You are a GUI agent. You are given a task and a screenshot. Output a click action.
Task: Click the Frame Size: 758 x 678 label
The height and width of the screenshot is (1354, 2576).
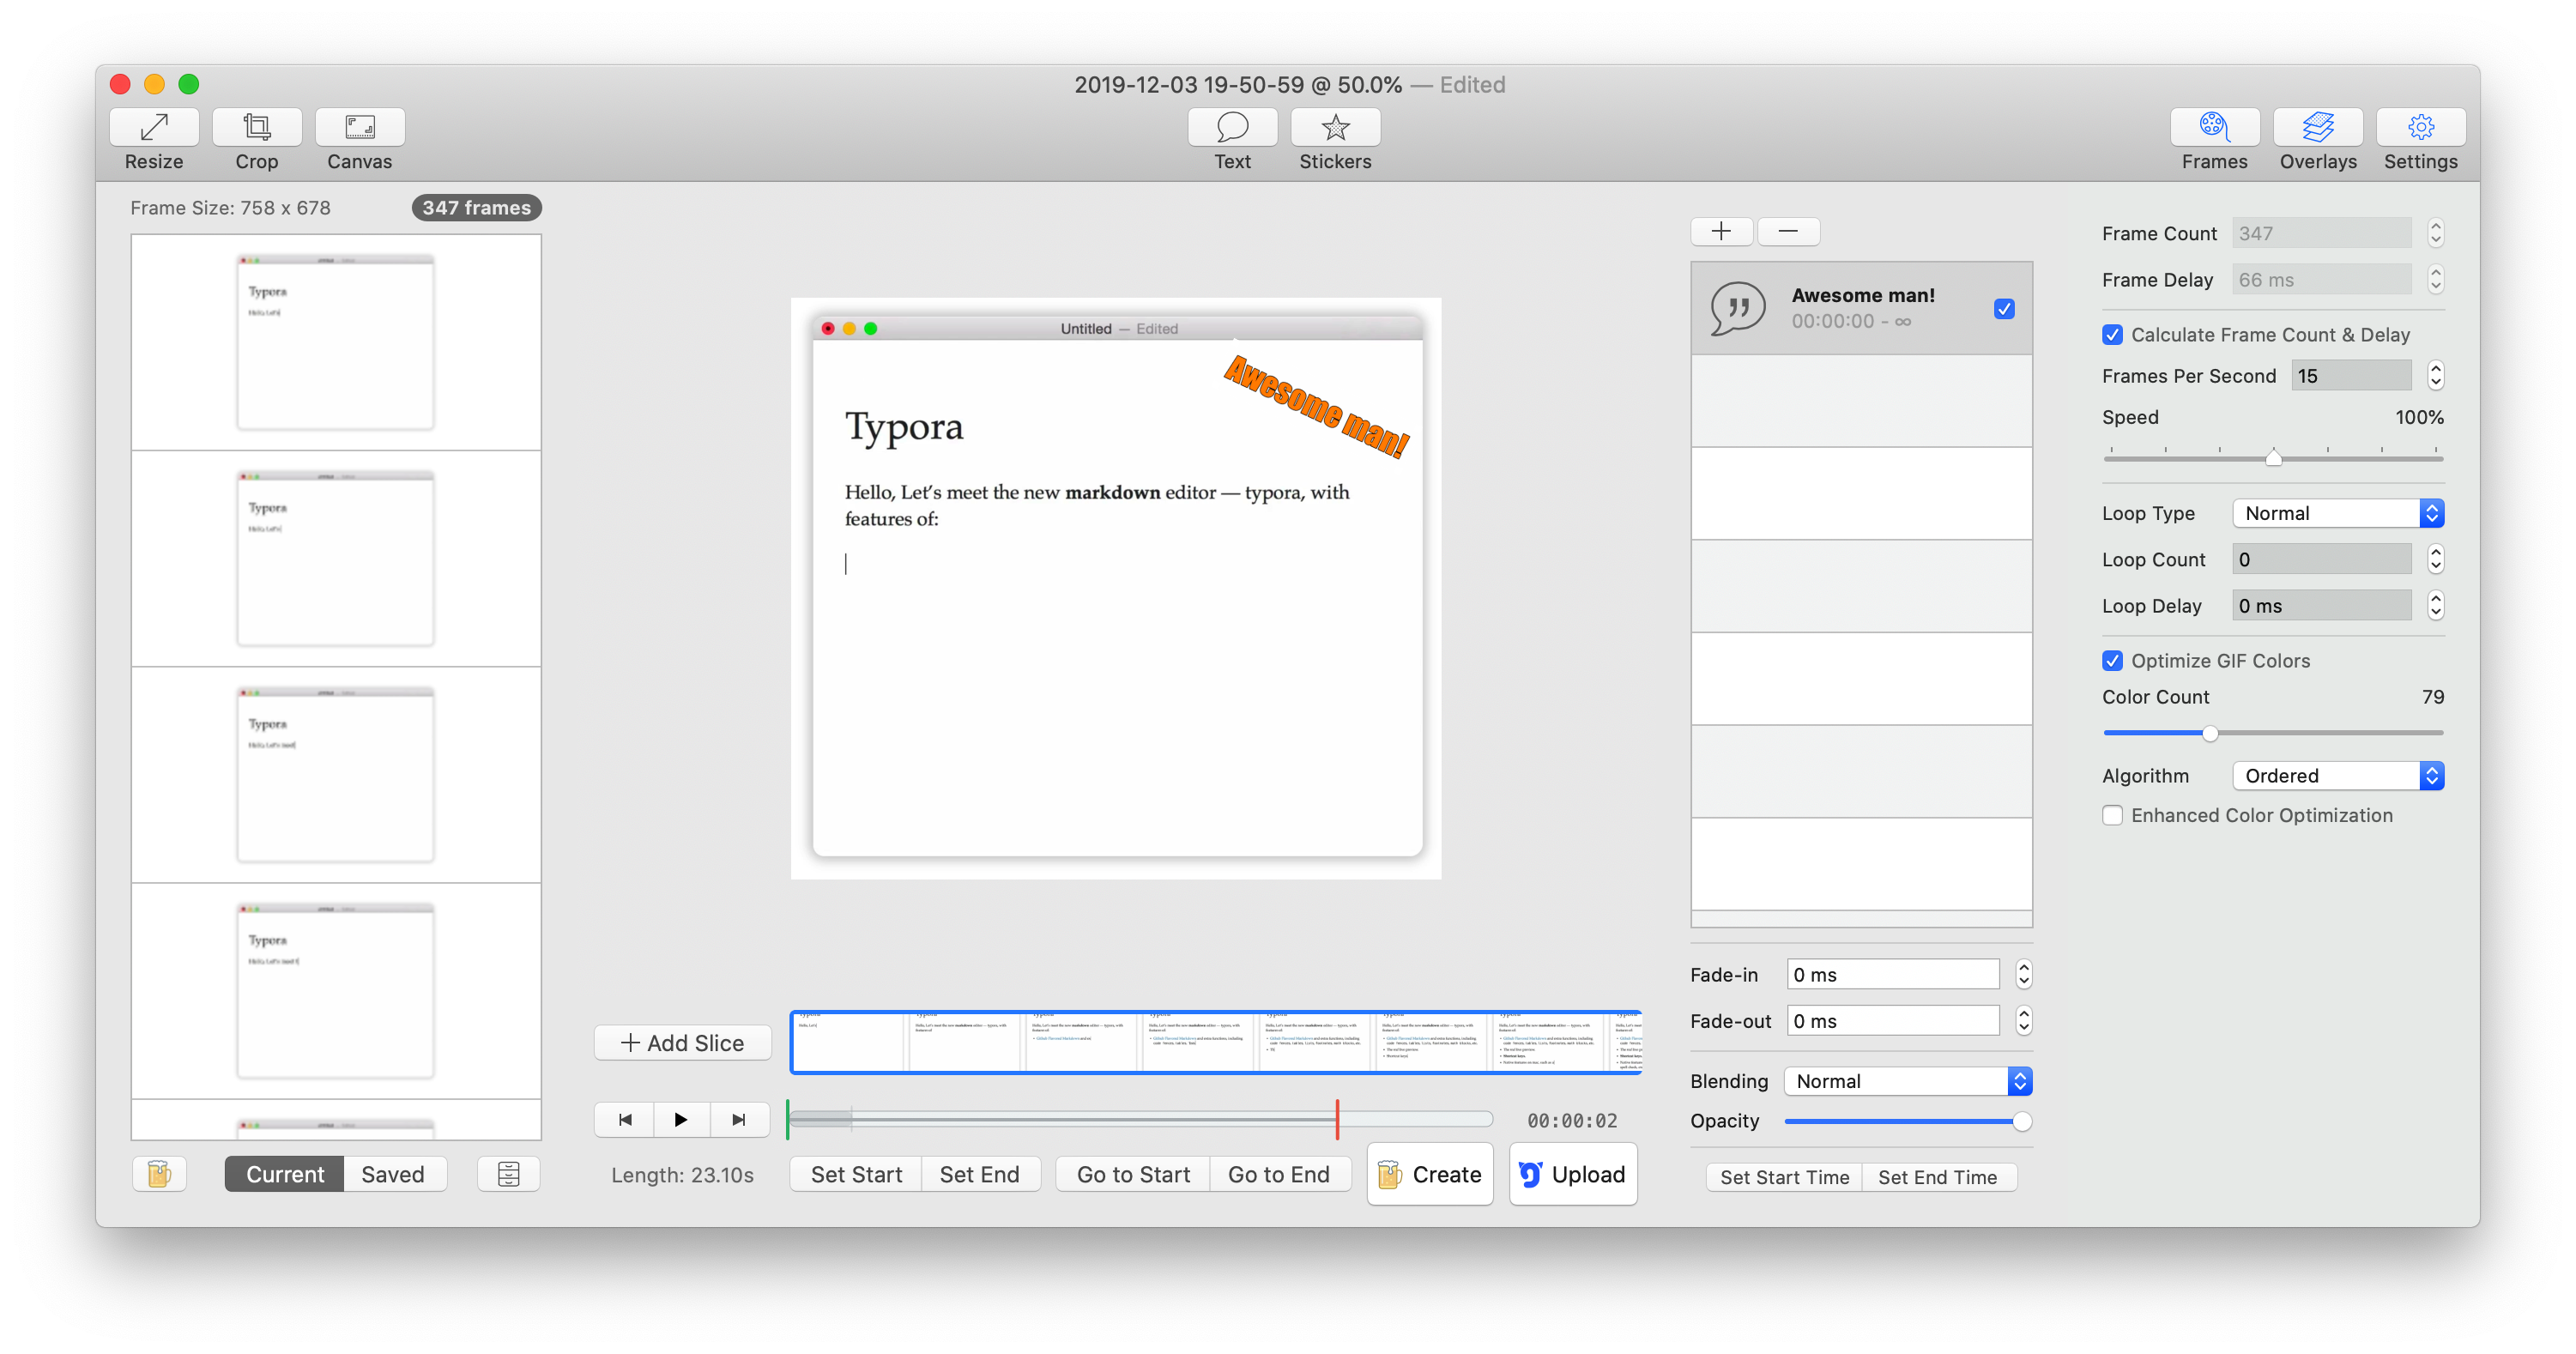[230, 208]
